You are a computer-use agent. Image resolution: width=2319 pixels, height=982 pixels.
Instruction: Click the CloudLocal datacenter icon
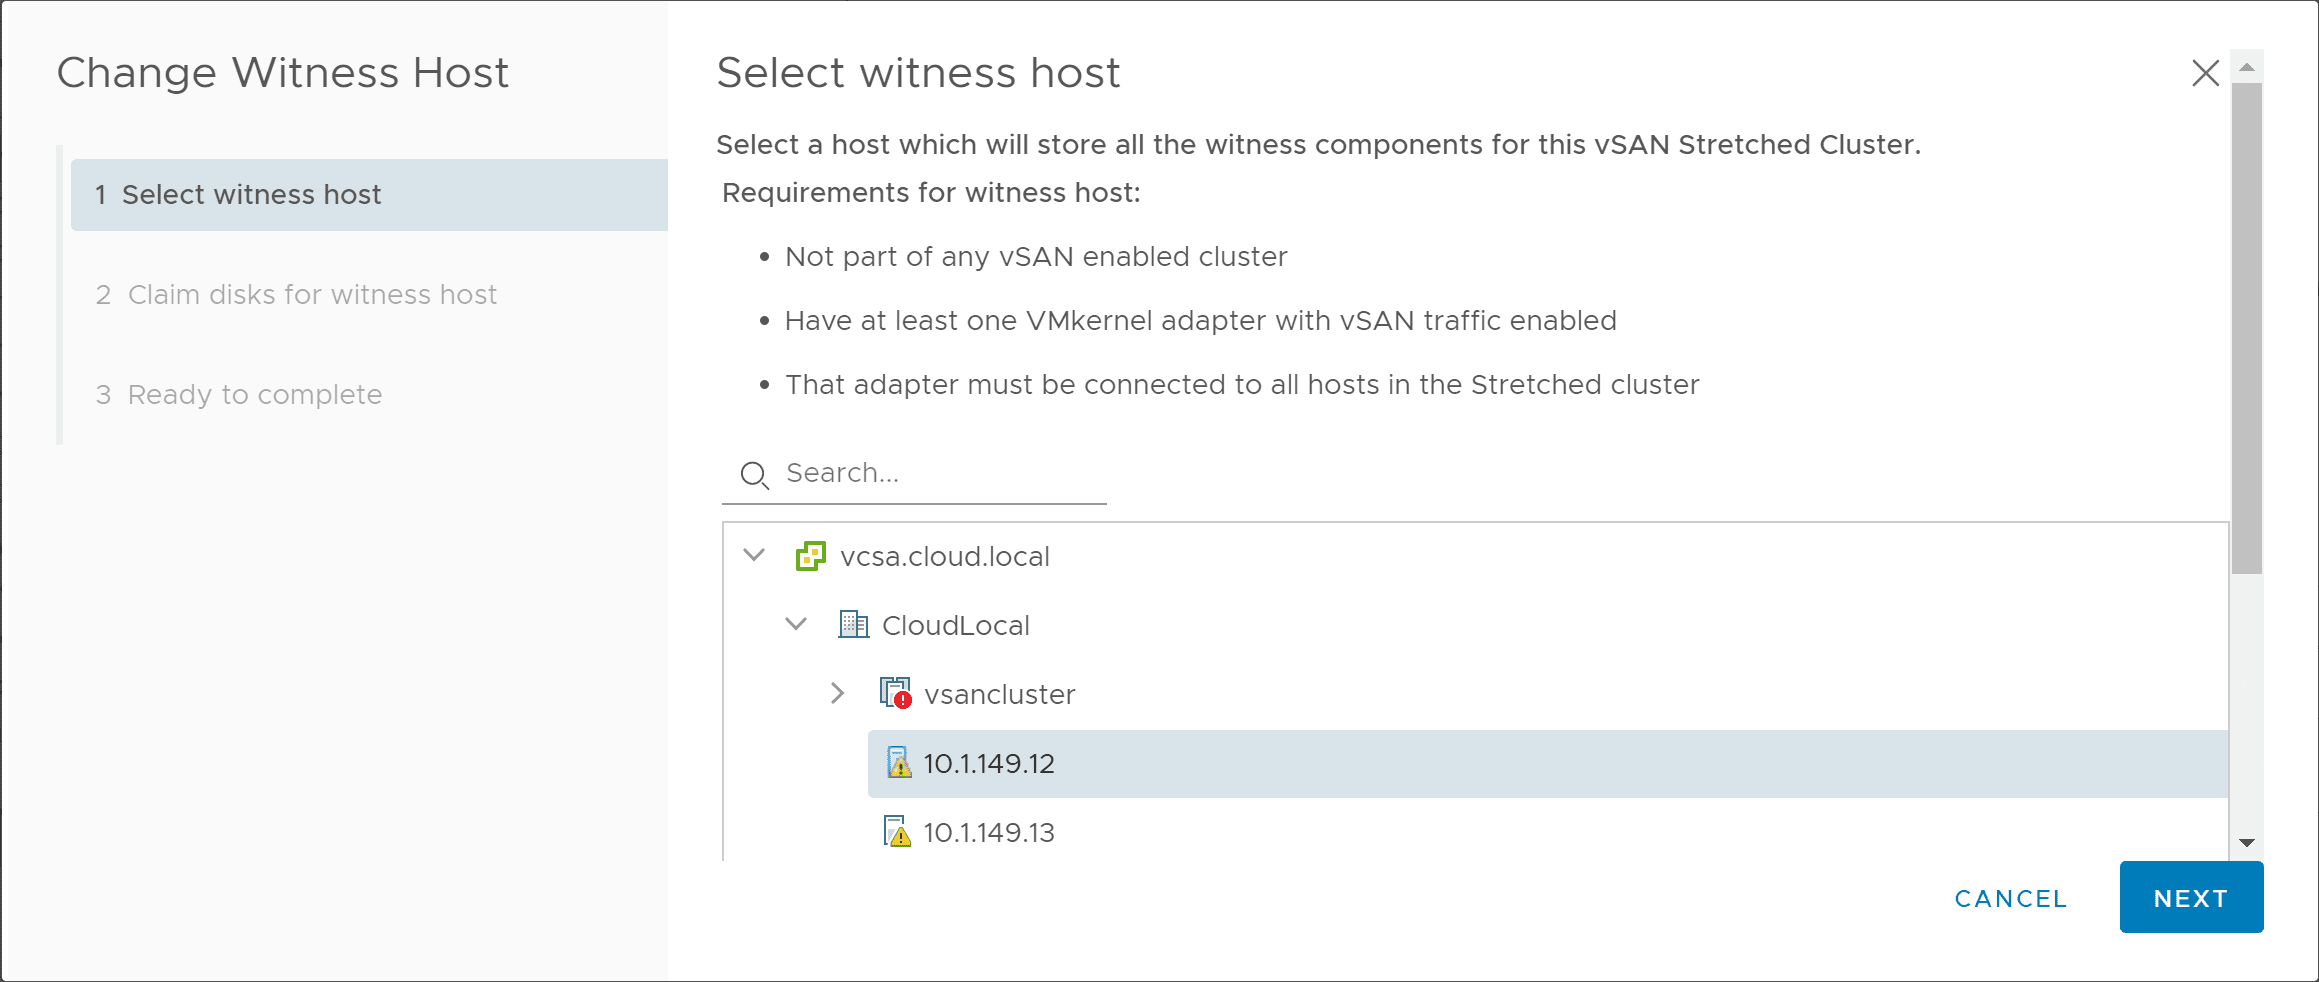pyautogui.click(x=853, y=625)
